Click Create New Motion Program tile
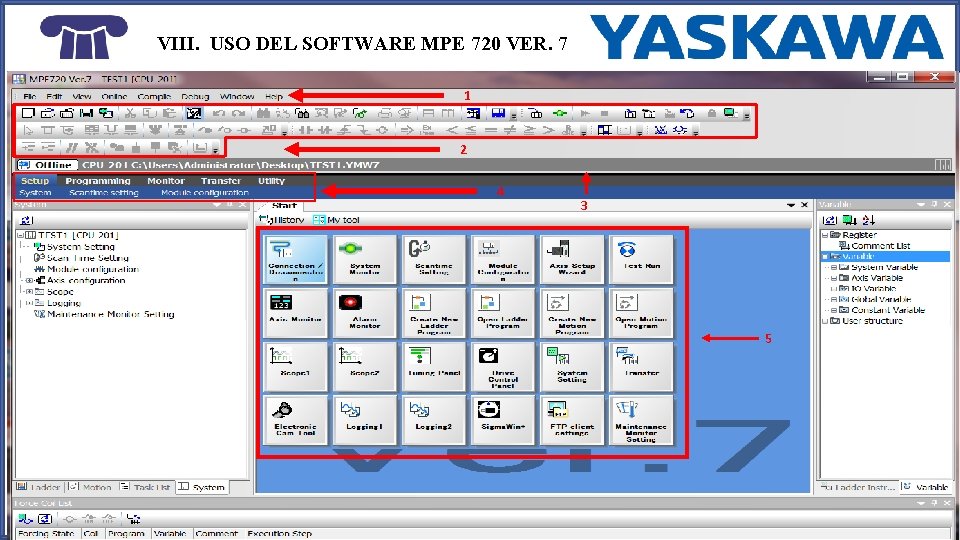 click(572, 313)
